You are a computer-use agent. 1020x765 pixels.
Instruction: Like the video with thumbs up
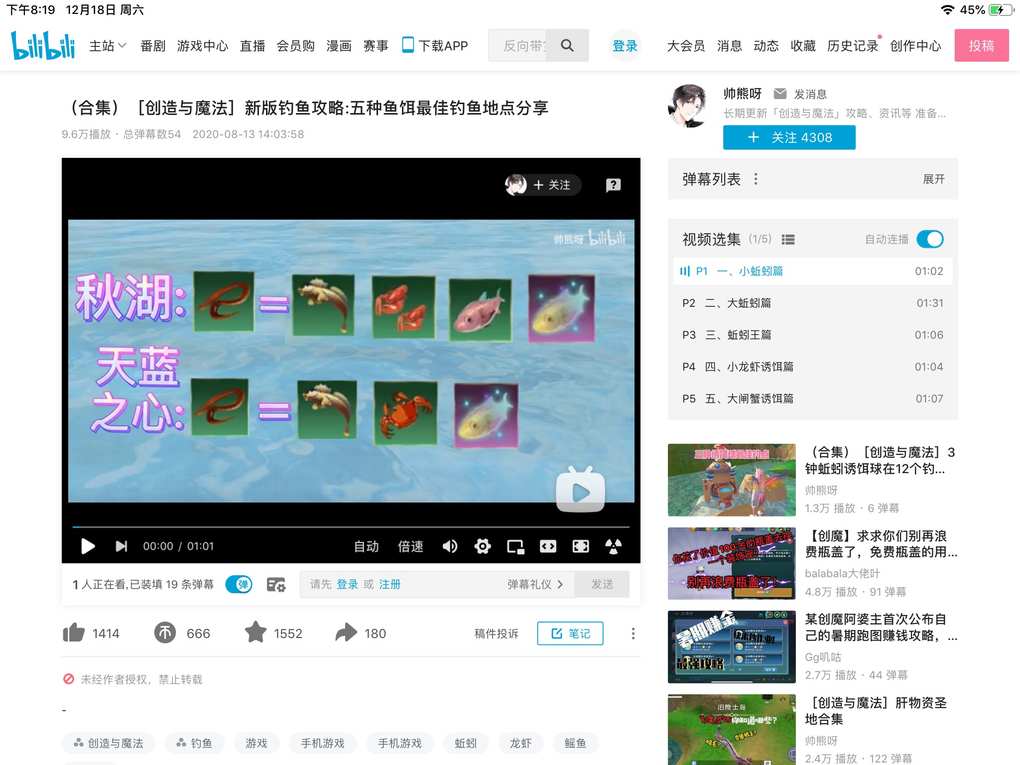[x=74, y=633]
